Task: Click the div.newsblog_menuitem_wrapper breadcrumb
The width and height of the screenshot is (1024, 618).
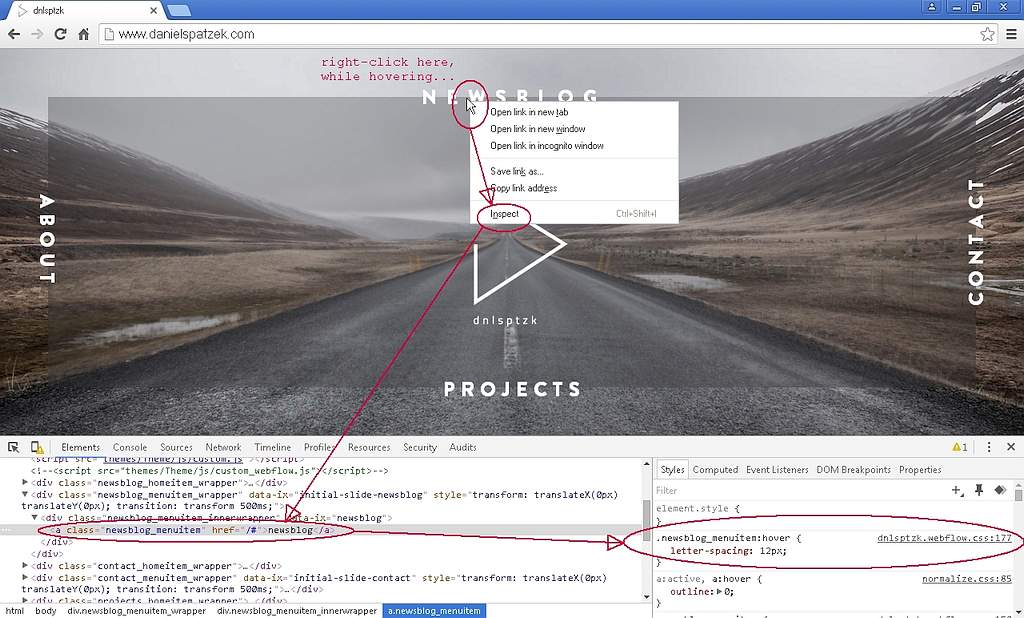Action: (x=136, y=611)
